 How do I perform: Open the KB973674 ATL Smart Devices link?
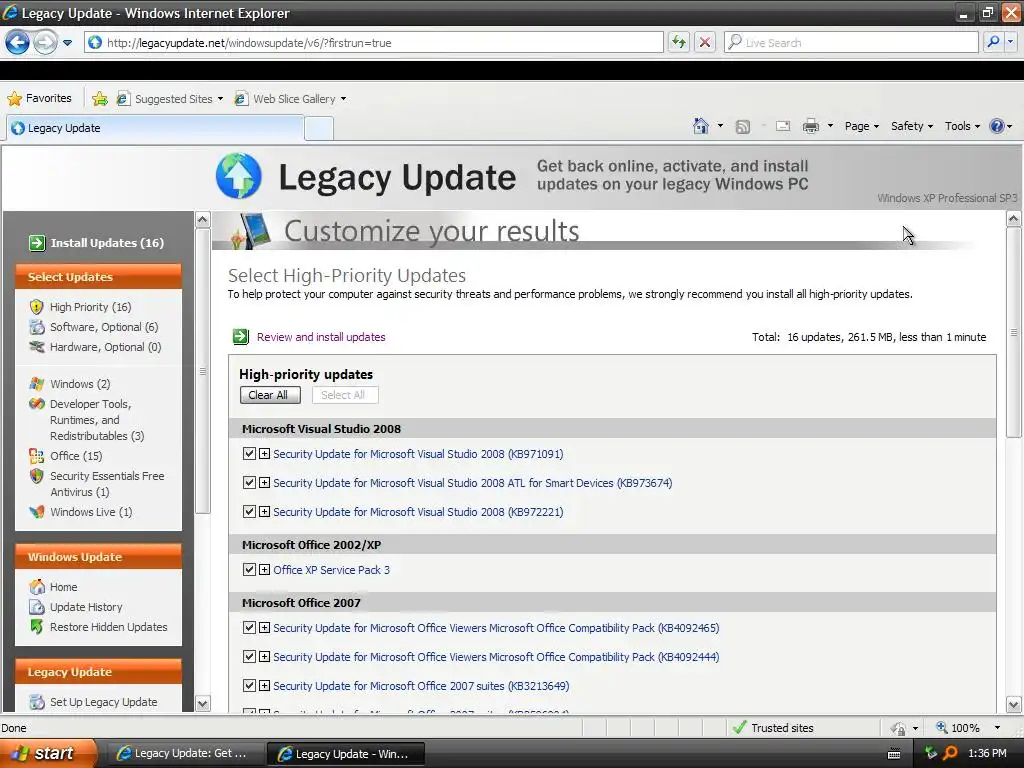[x=472, y=483]
